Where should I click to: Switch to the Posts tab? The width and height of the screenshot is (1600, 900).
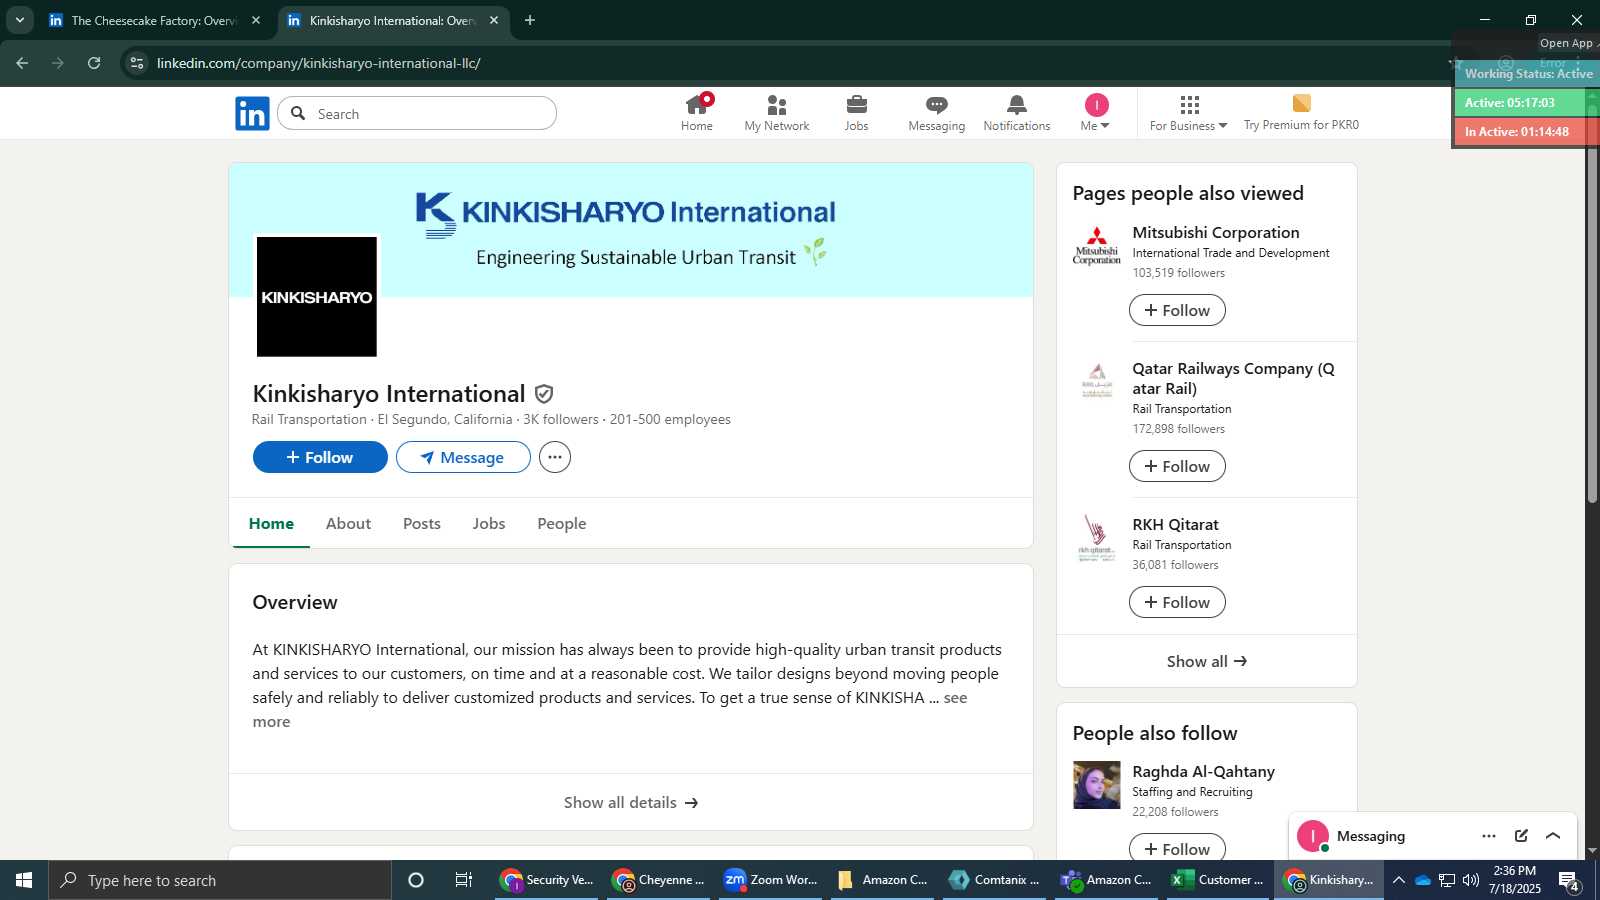[422, 524]
